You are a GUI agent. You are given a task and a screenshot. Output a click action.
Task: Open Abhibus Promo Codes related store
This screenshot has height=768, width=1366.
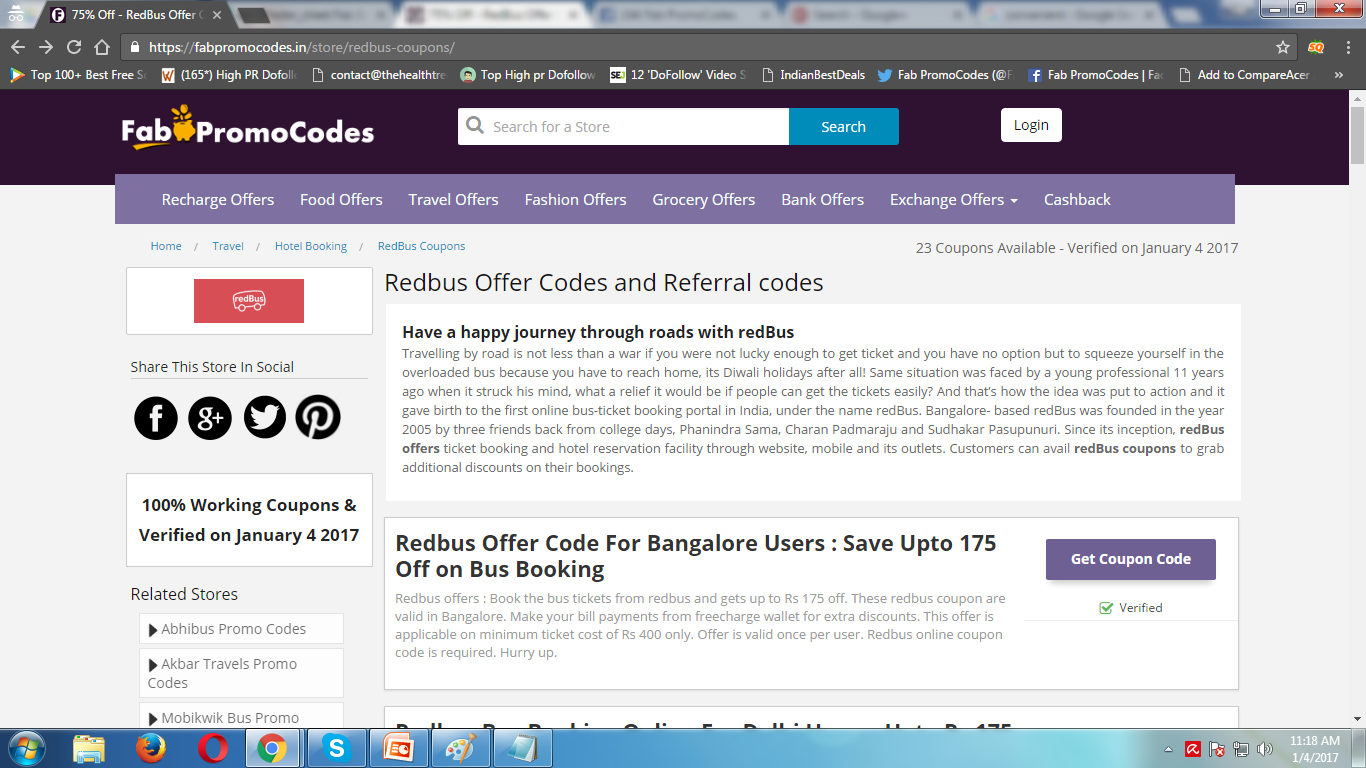(x=241, y=629)
